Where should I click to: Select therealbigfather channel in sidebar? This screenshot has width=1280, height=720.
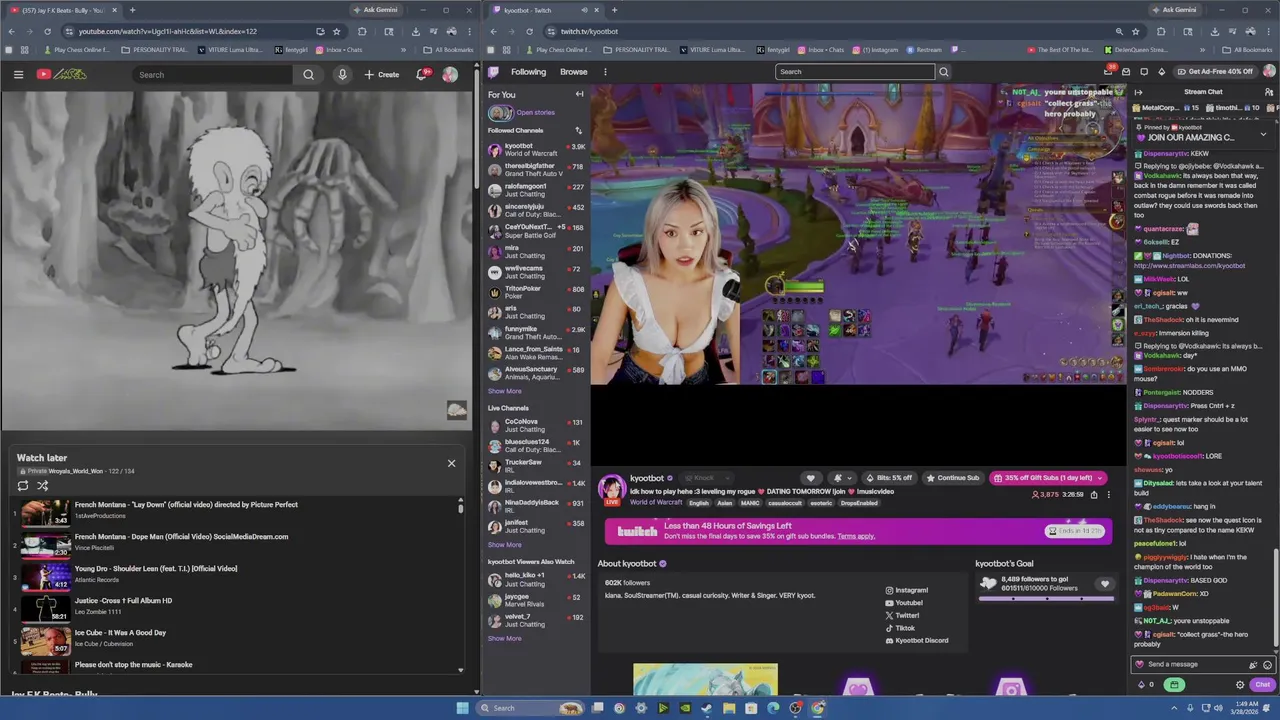point(536,170)
